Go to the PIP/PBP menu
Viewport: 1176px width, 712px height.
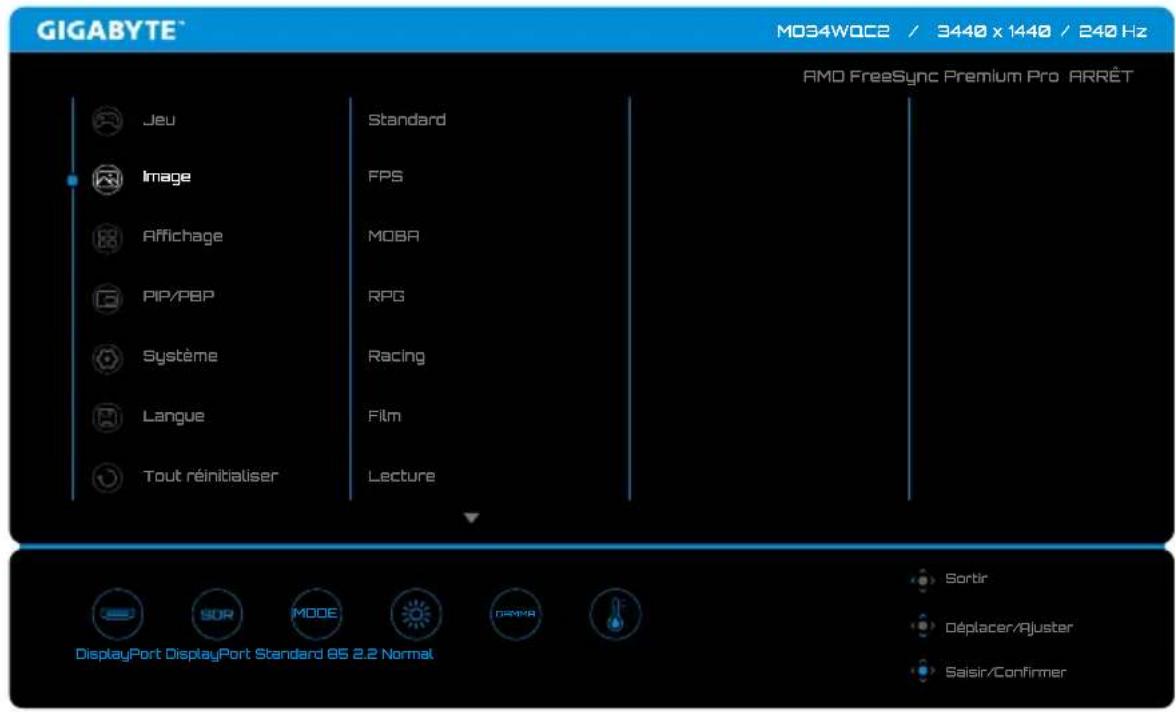coord(178,296)
